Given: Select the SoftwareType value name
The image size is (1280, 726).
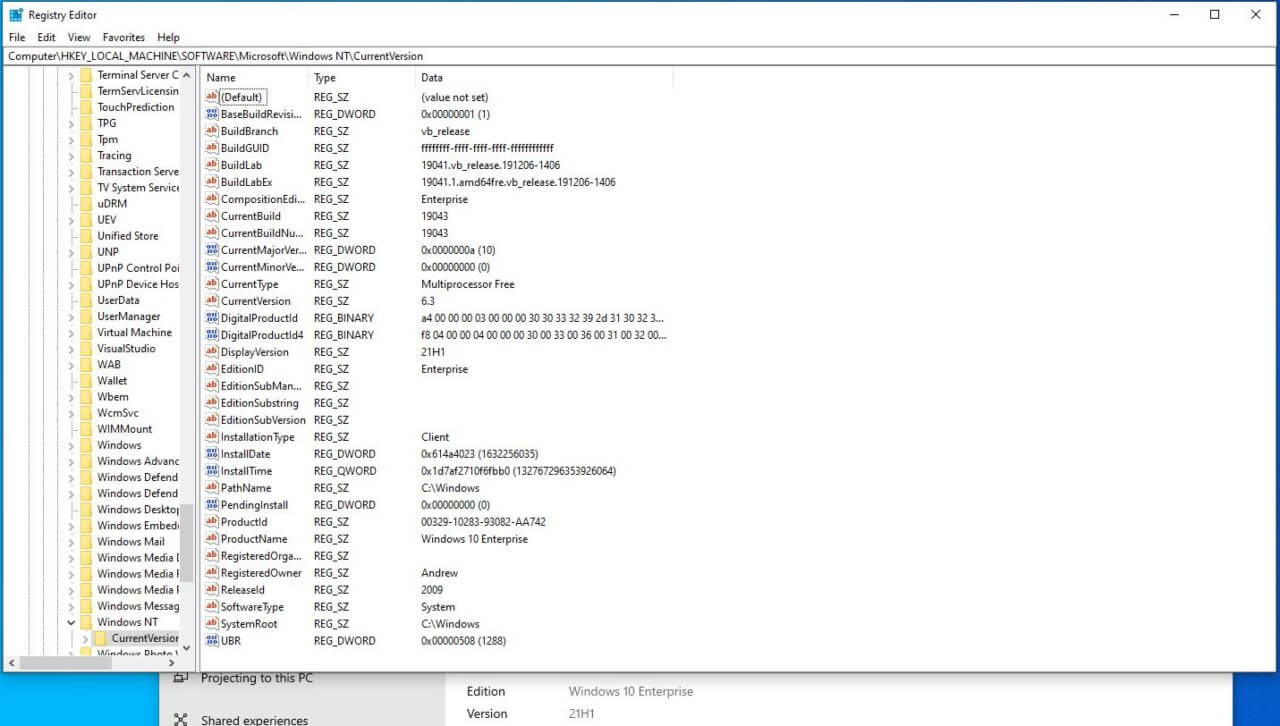Looking at the screenshot, I should point(252,607).
